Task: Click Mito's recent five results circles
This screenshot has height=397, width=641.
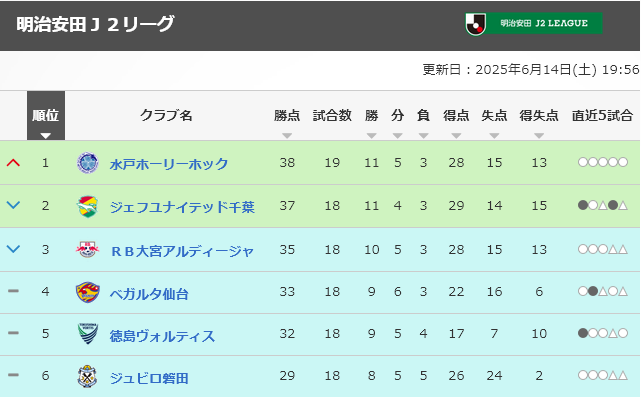Action: point(603,162)
